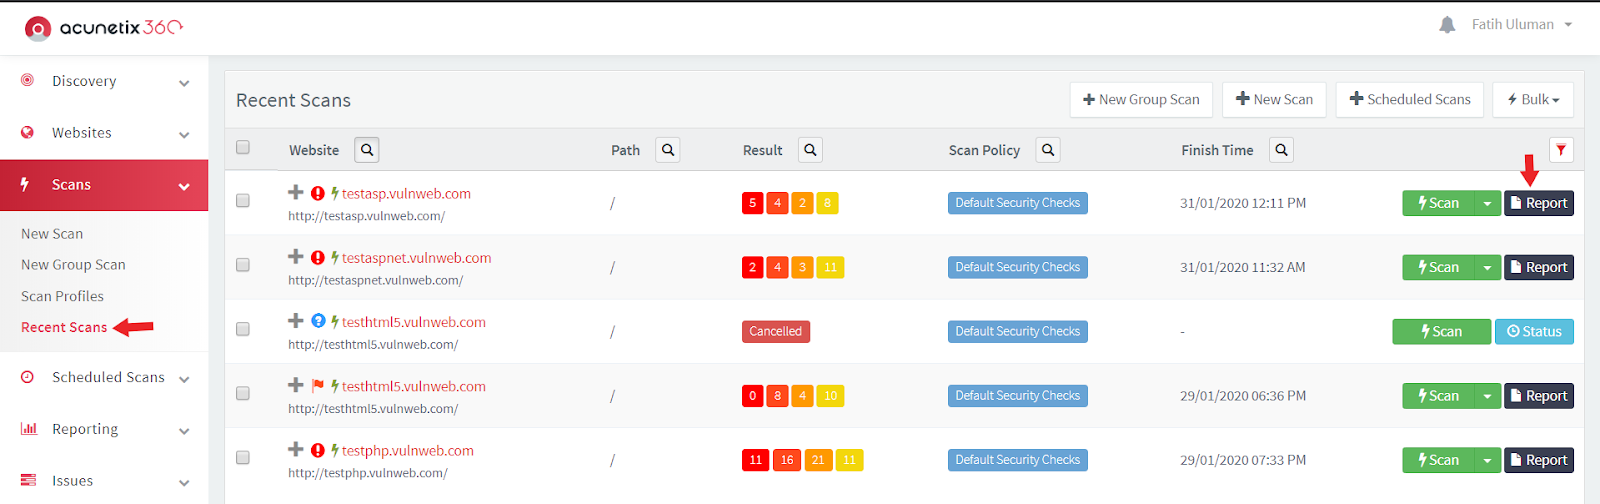Open the Bulk actions dropdown
This screenshot has width=1600, height=504.
(x=1534, y=100)
